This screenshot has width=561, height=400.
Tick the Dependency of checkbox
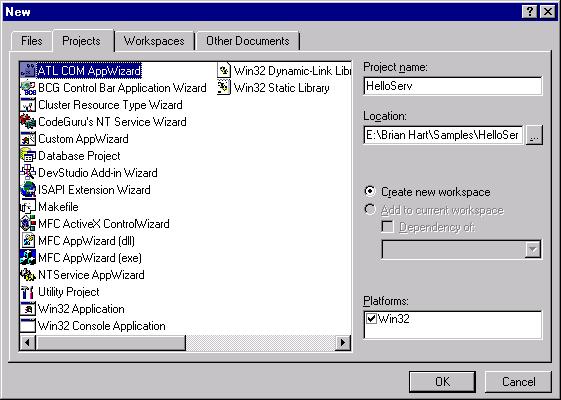coord(387,226)
